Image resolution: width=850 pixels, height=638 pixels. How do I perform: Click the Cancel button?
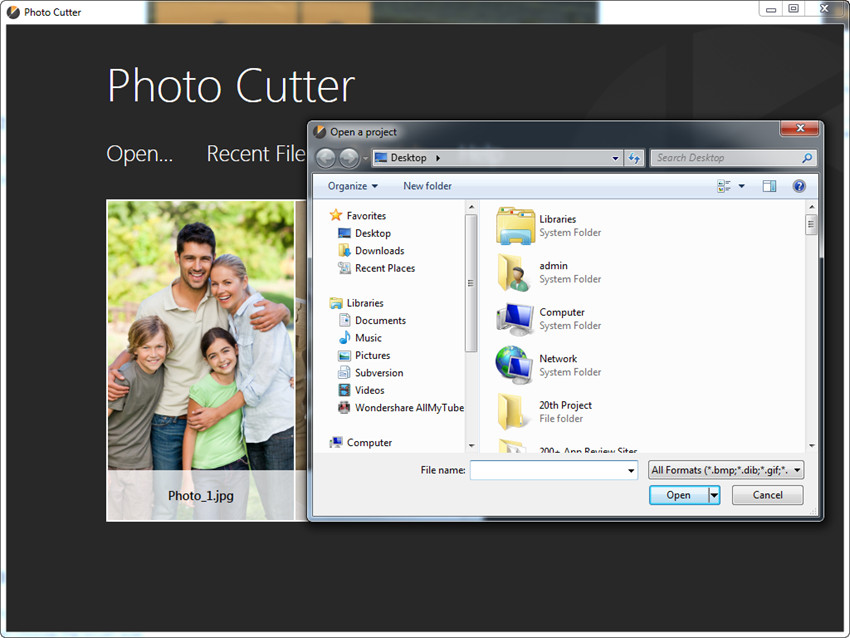pos(767,495)
